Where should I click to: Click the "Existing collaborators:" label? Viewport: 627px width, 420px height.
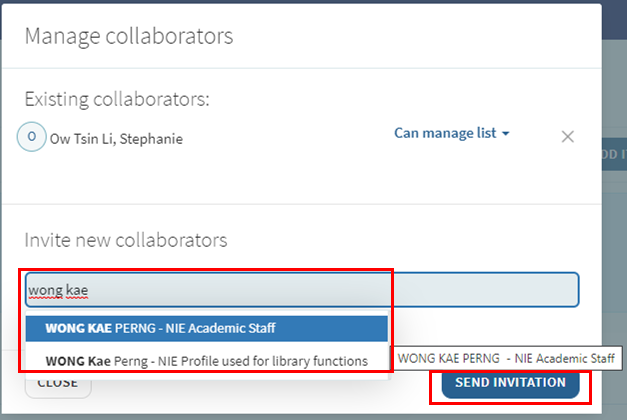point(117,99)
